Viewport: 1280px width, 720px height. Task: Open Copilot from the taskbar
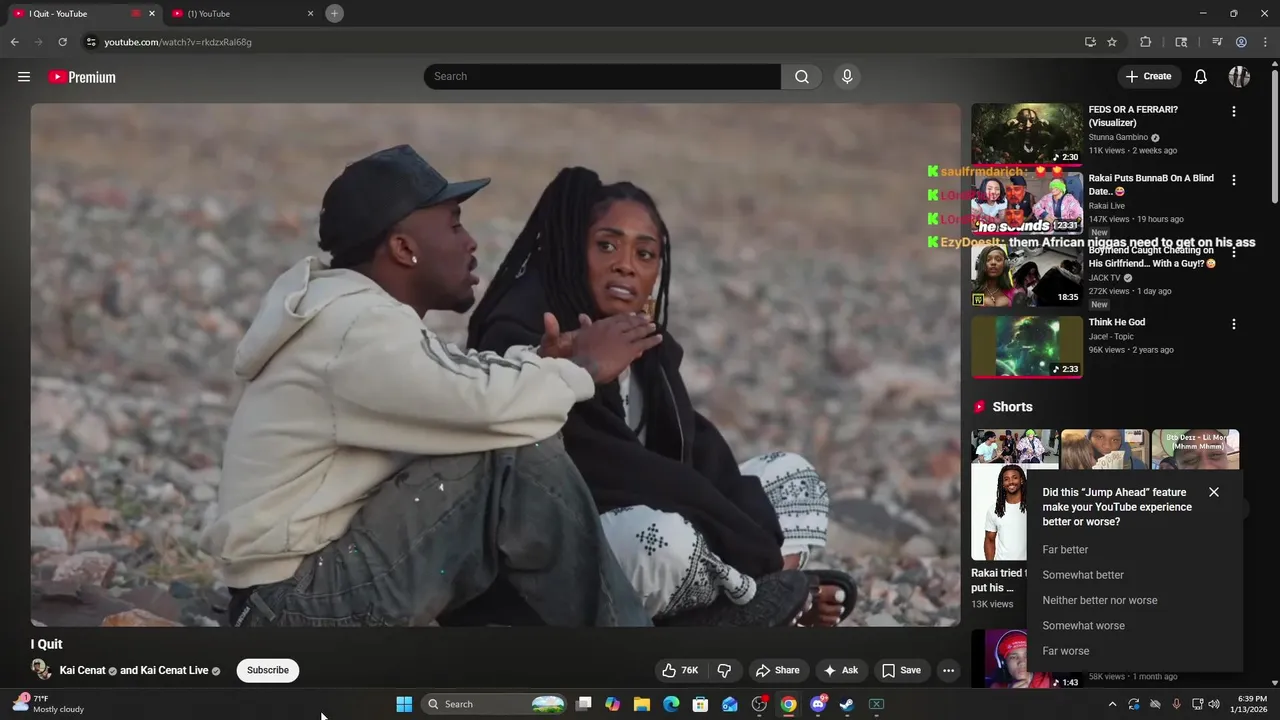click(x=613, y=704)
